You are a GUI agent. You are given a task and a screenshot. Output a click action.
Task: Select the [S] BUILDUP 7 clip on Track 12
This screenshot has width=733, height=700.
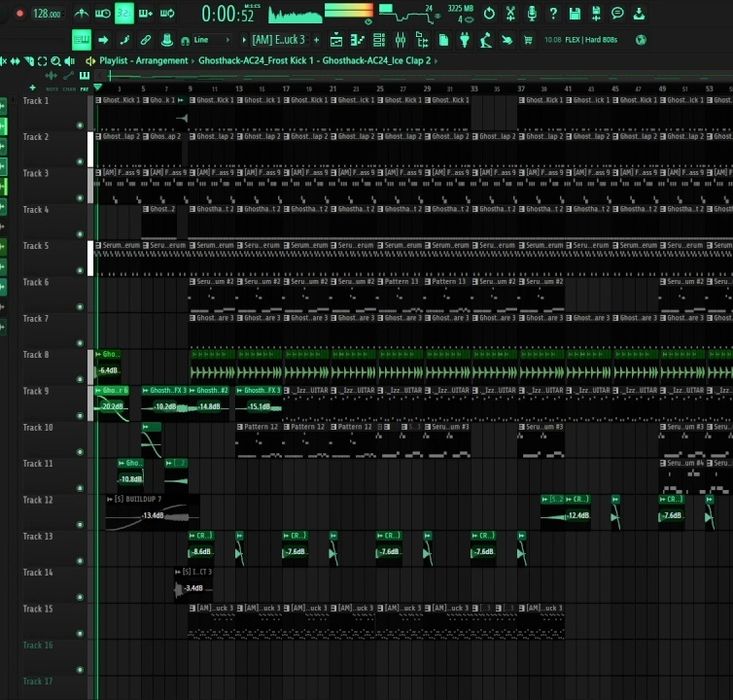(152, 512)
